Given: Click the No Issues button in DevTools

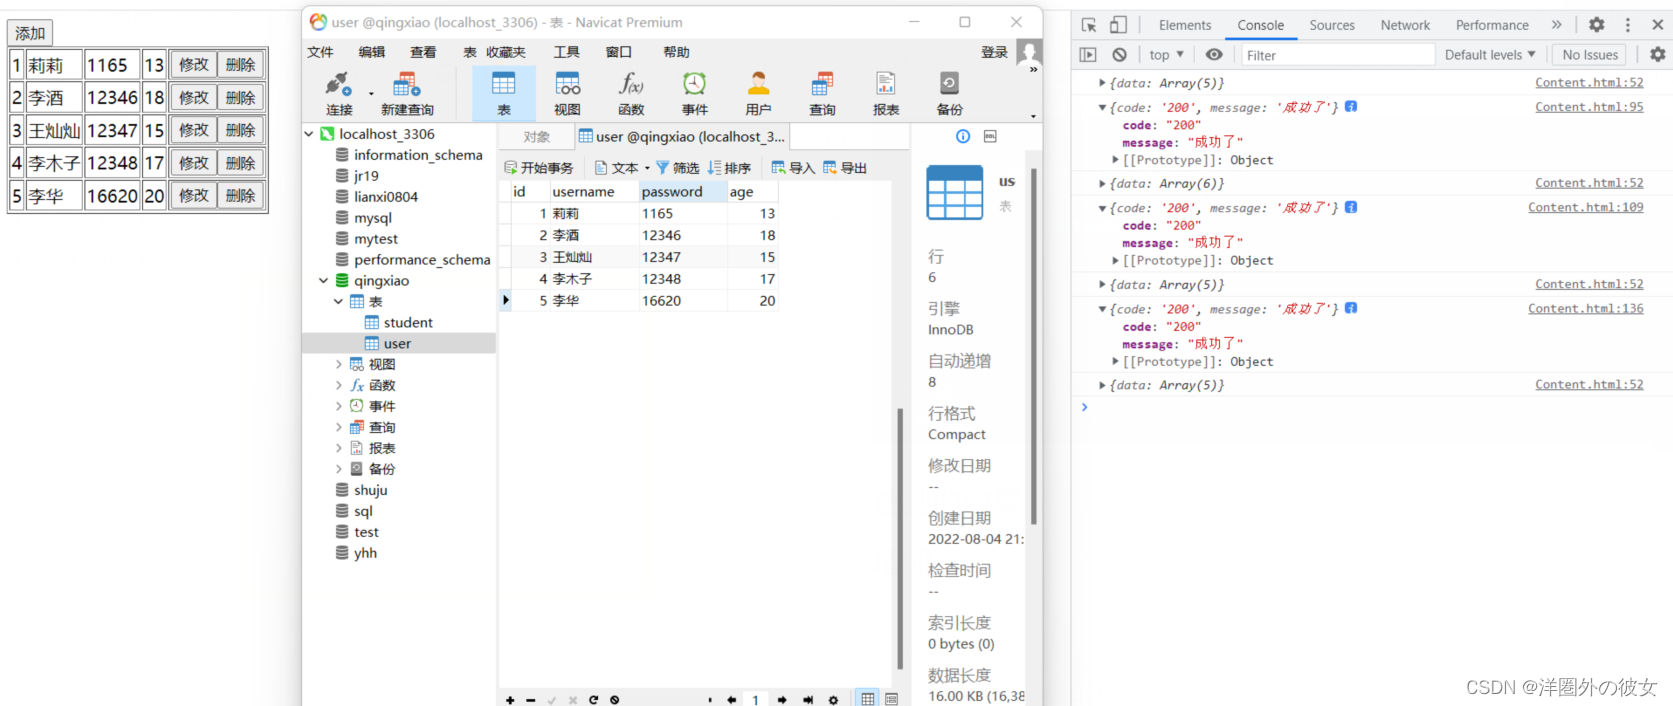Looking at the screenshot, I should [1590, 55].
